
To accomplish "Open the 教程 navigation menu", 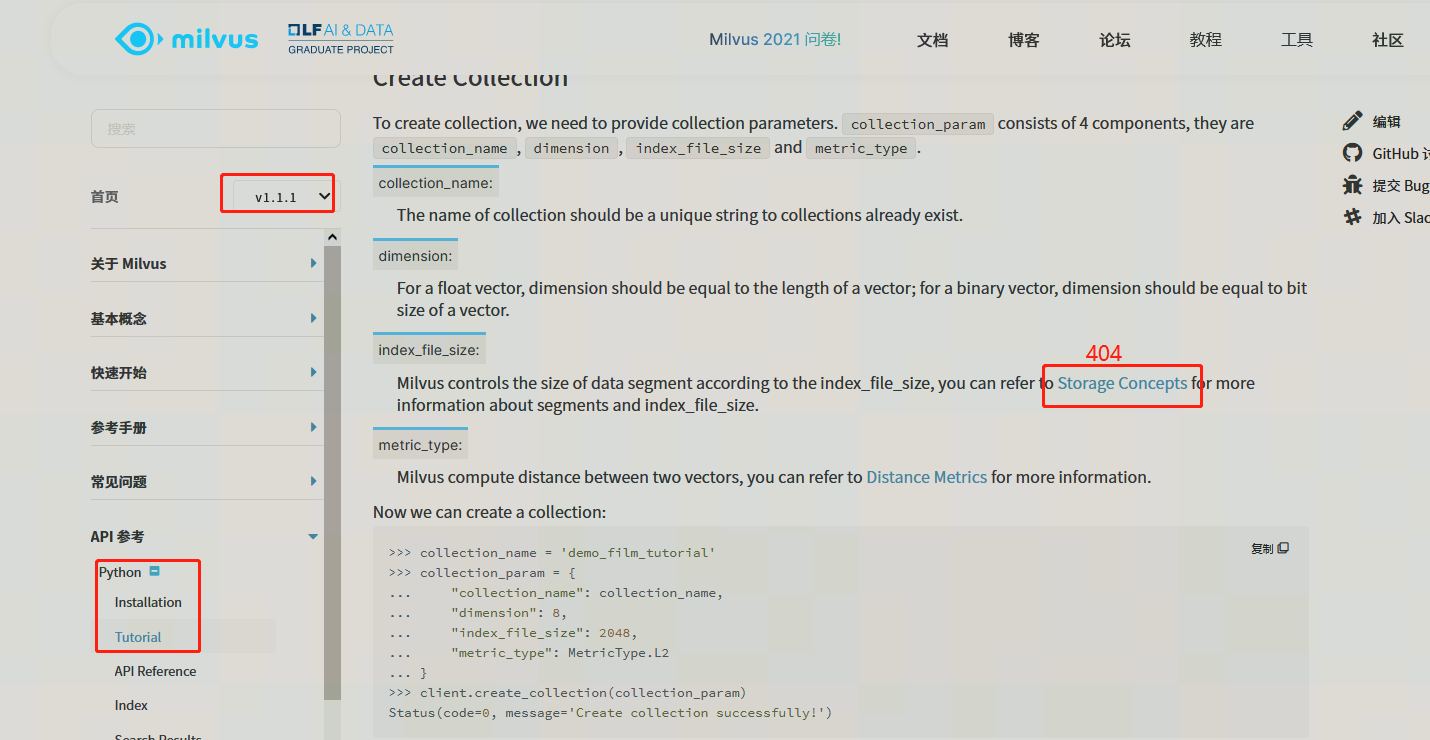I will click(x=1205, y=40).
